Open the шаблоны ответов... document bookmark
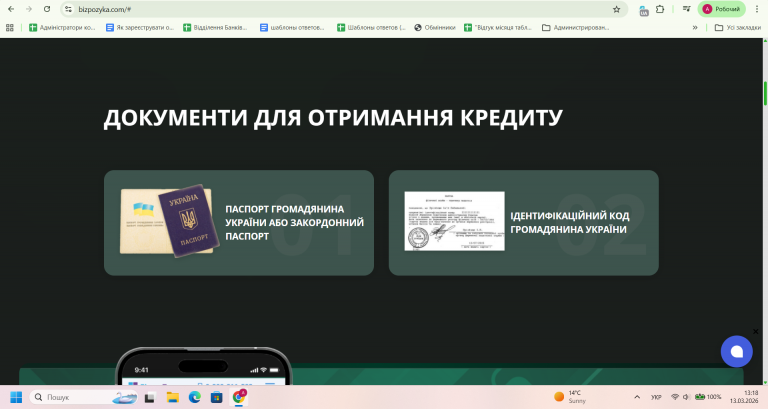The height and width of the screenshot is (409, 768). (x=292, y=28)
